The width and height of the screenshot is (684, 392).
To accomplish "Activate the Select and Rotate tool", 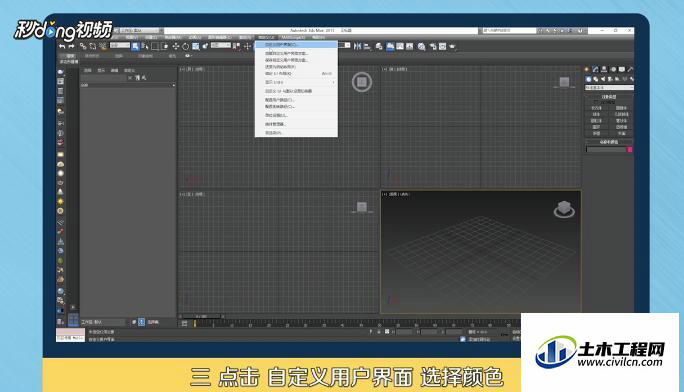I will [185, 46].
